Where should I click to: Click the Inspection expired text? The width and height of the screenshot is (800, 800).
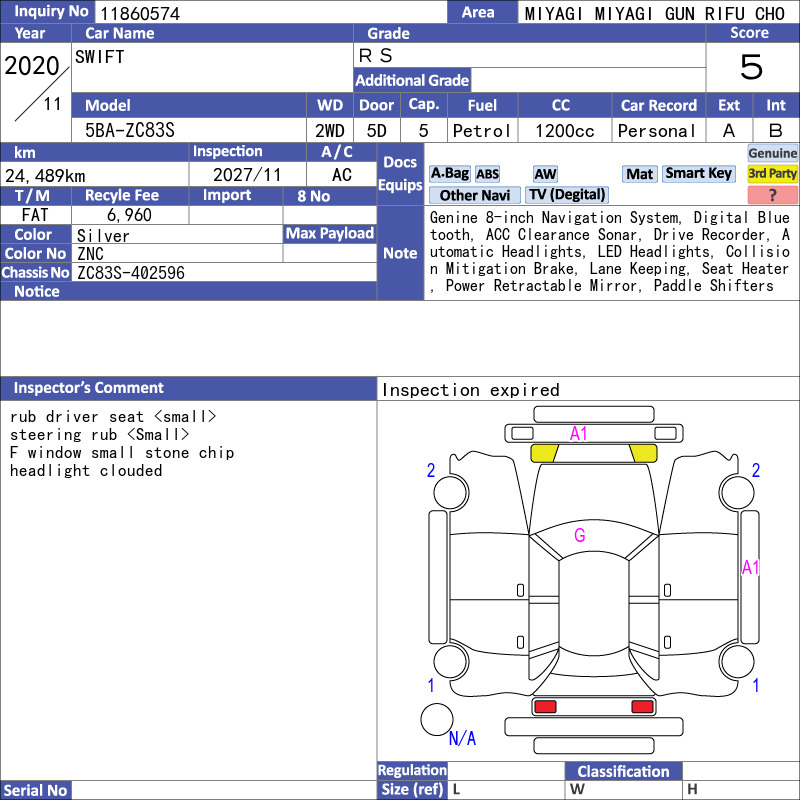tap(471, 390)
